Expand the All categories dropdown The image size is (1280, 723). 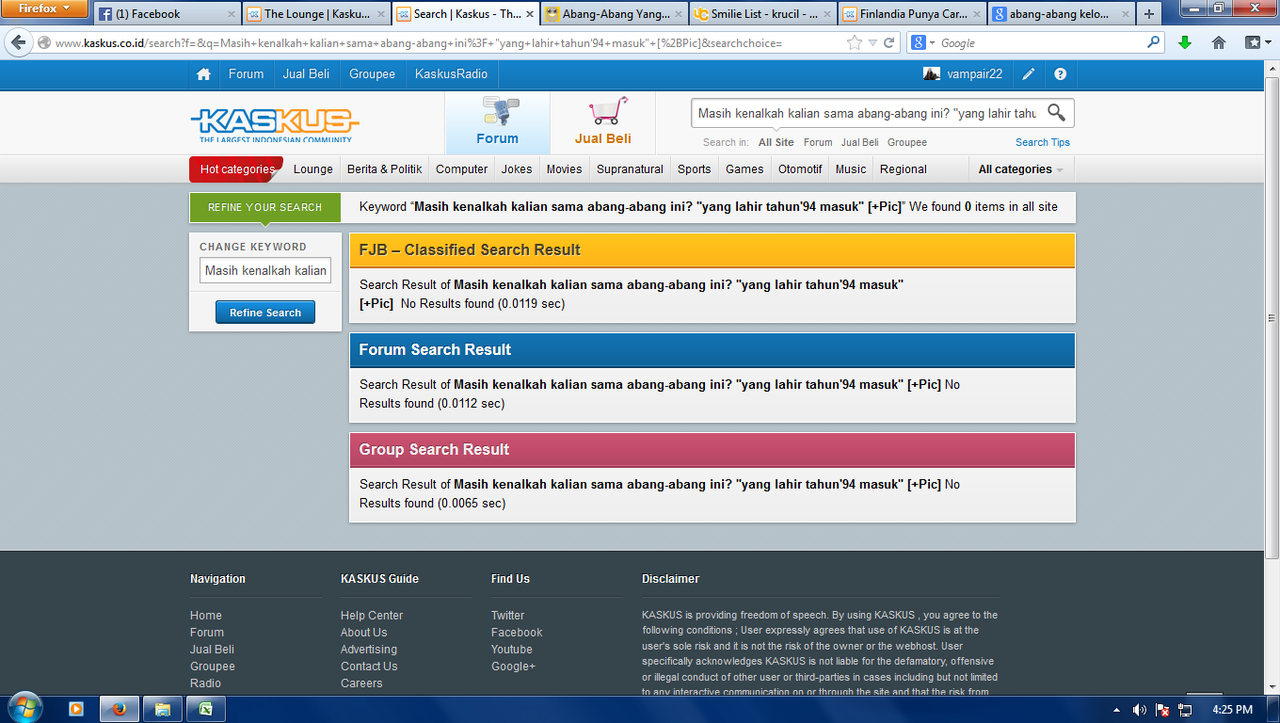click(1021, 169)
